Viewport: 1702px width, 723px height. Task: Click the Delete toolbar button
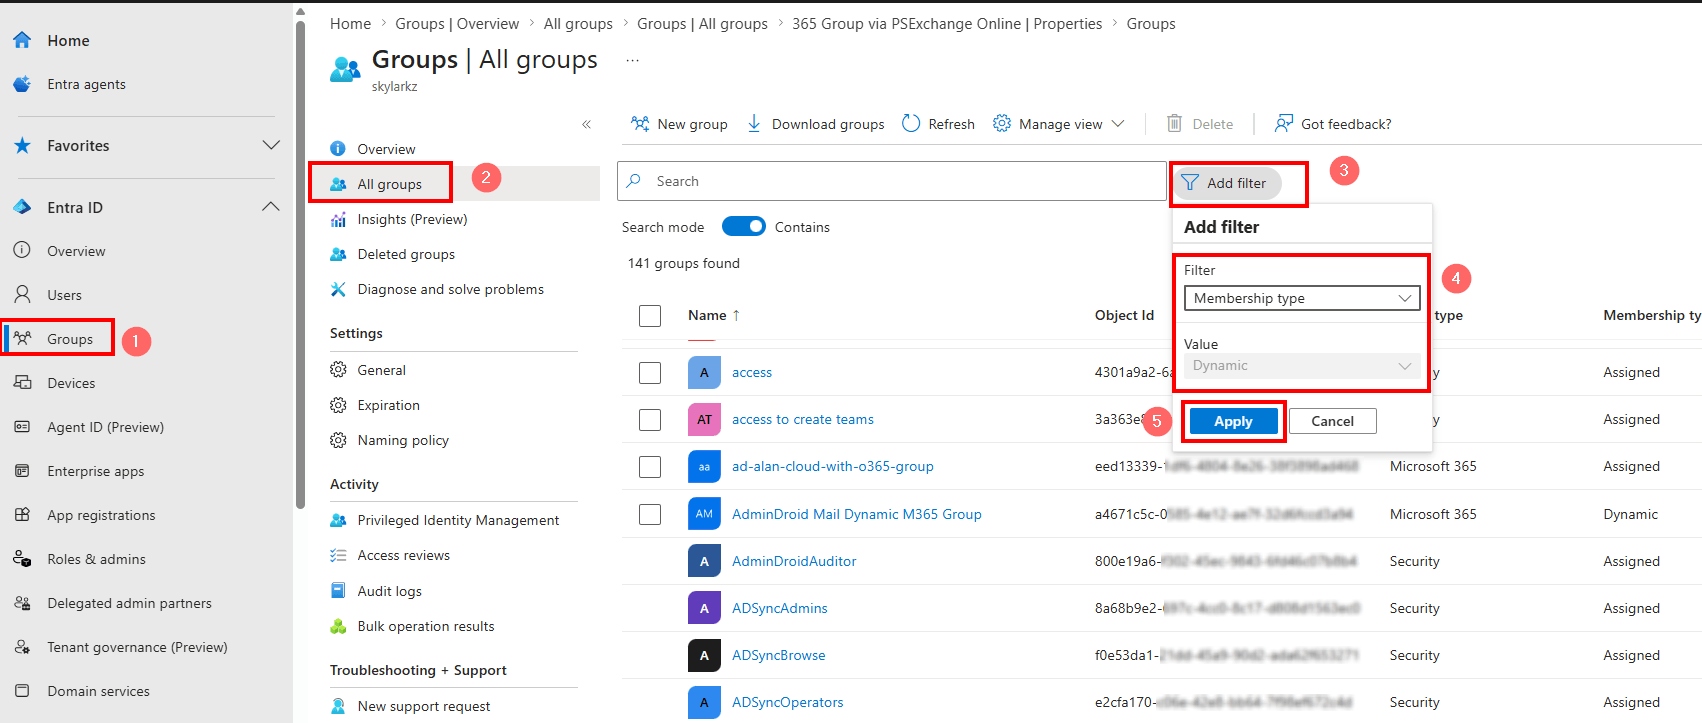click(1200, 124)
